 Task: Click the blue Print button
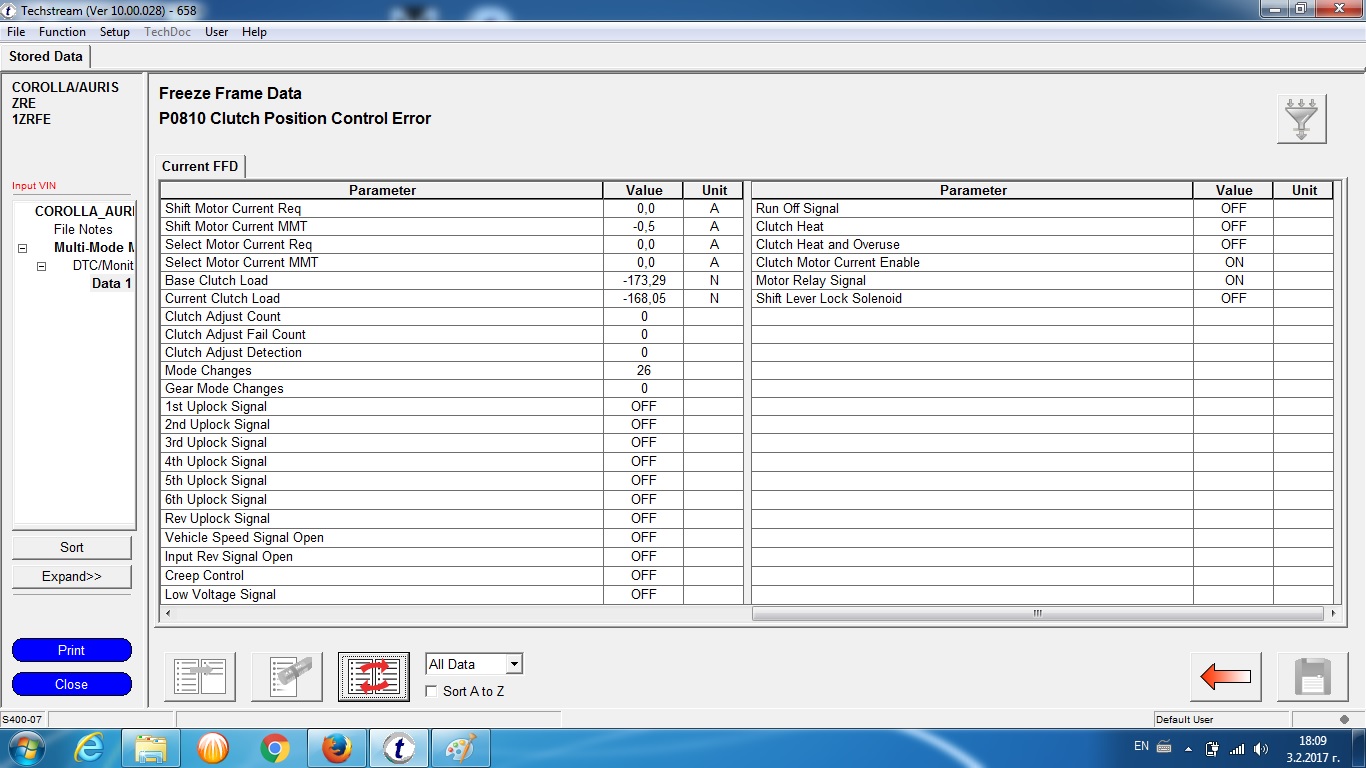point(72,650)
